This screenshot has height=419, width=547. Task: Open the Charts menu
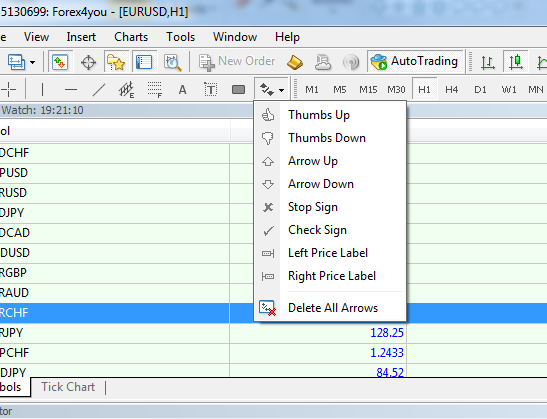(x=131, y=37)
